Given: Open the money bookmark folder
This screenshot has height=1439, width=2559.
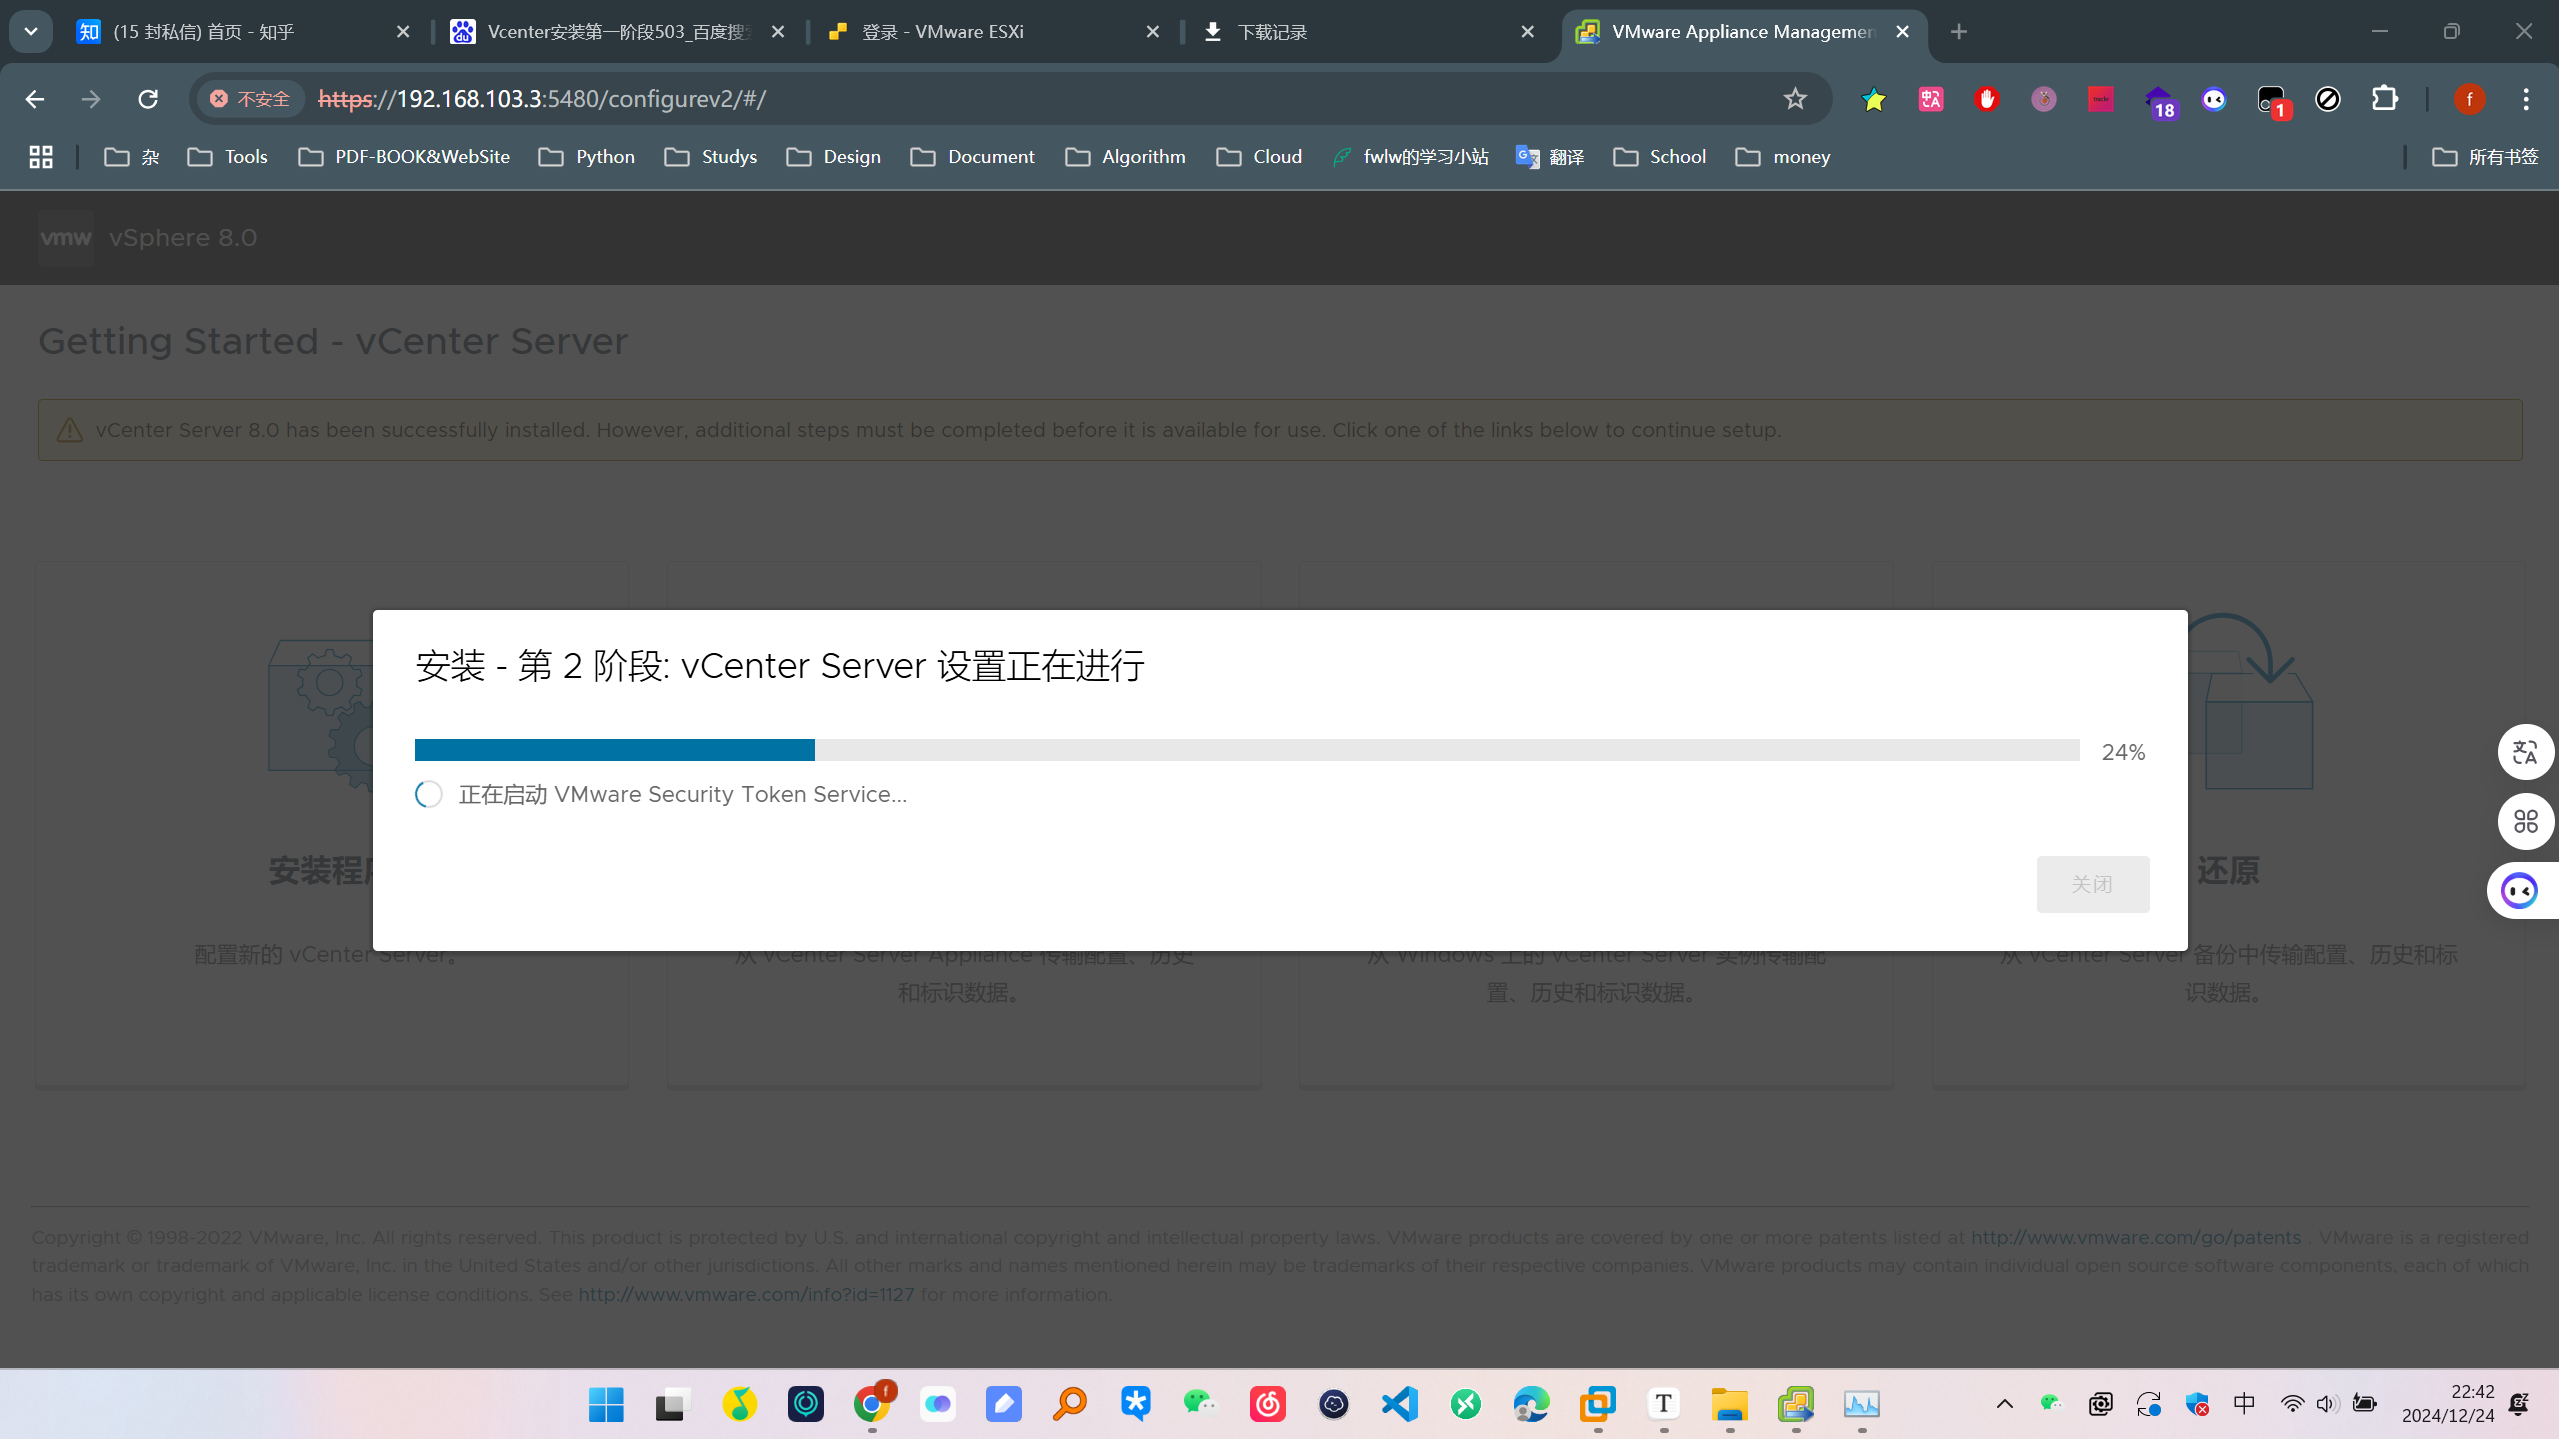Looking at the screenshot, I should pyautogui.click(x=1783, y=157).
